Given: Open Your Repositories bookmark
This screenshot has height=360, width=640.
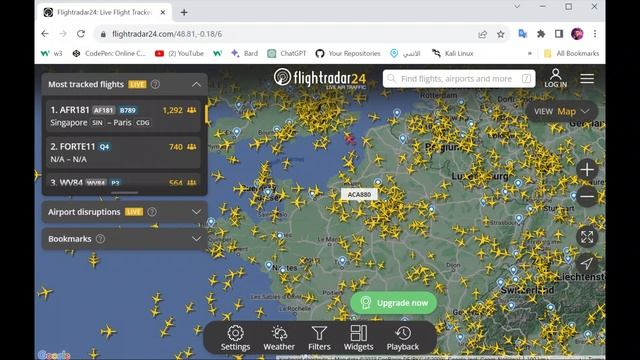Looking at the screenshot, I should (x=348, y=53).
